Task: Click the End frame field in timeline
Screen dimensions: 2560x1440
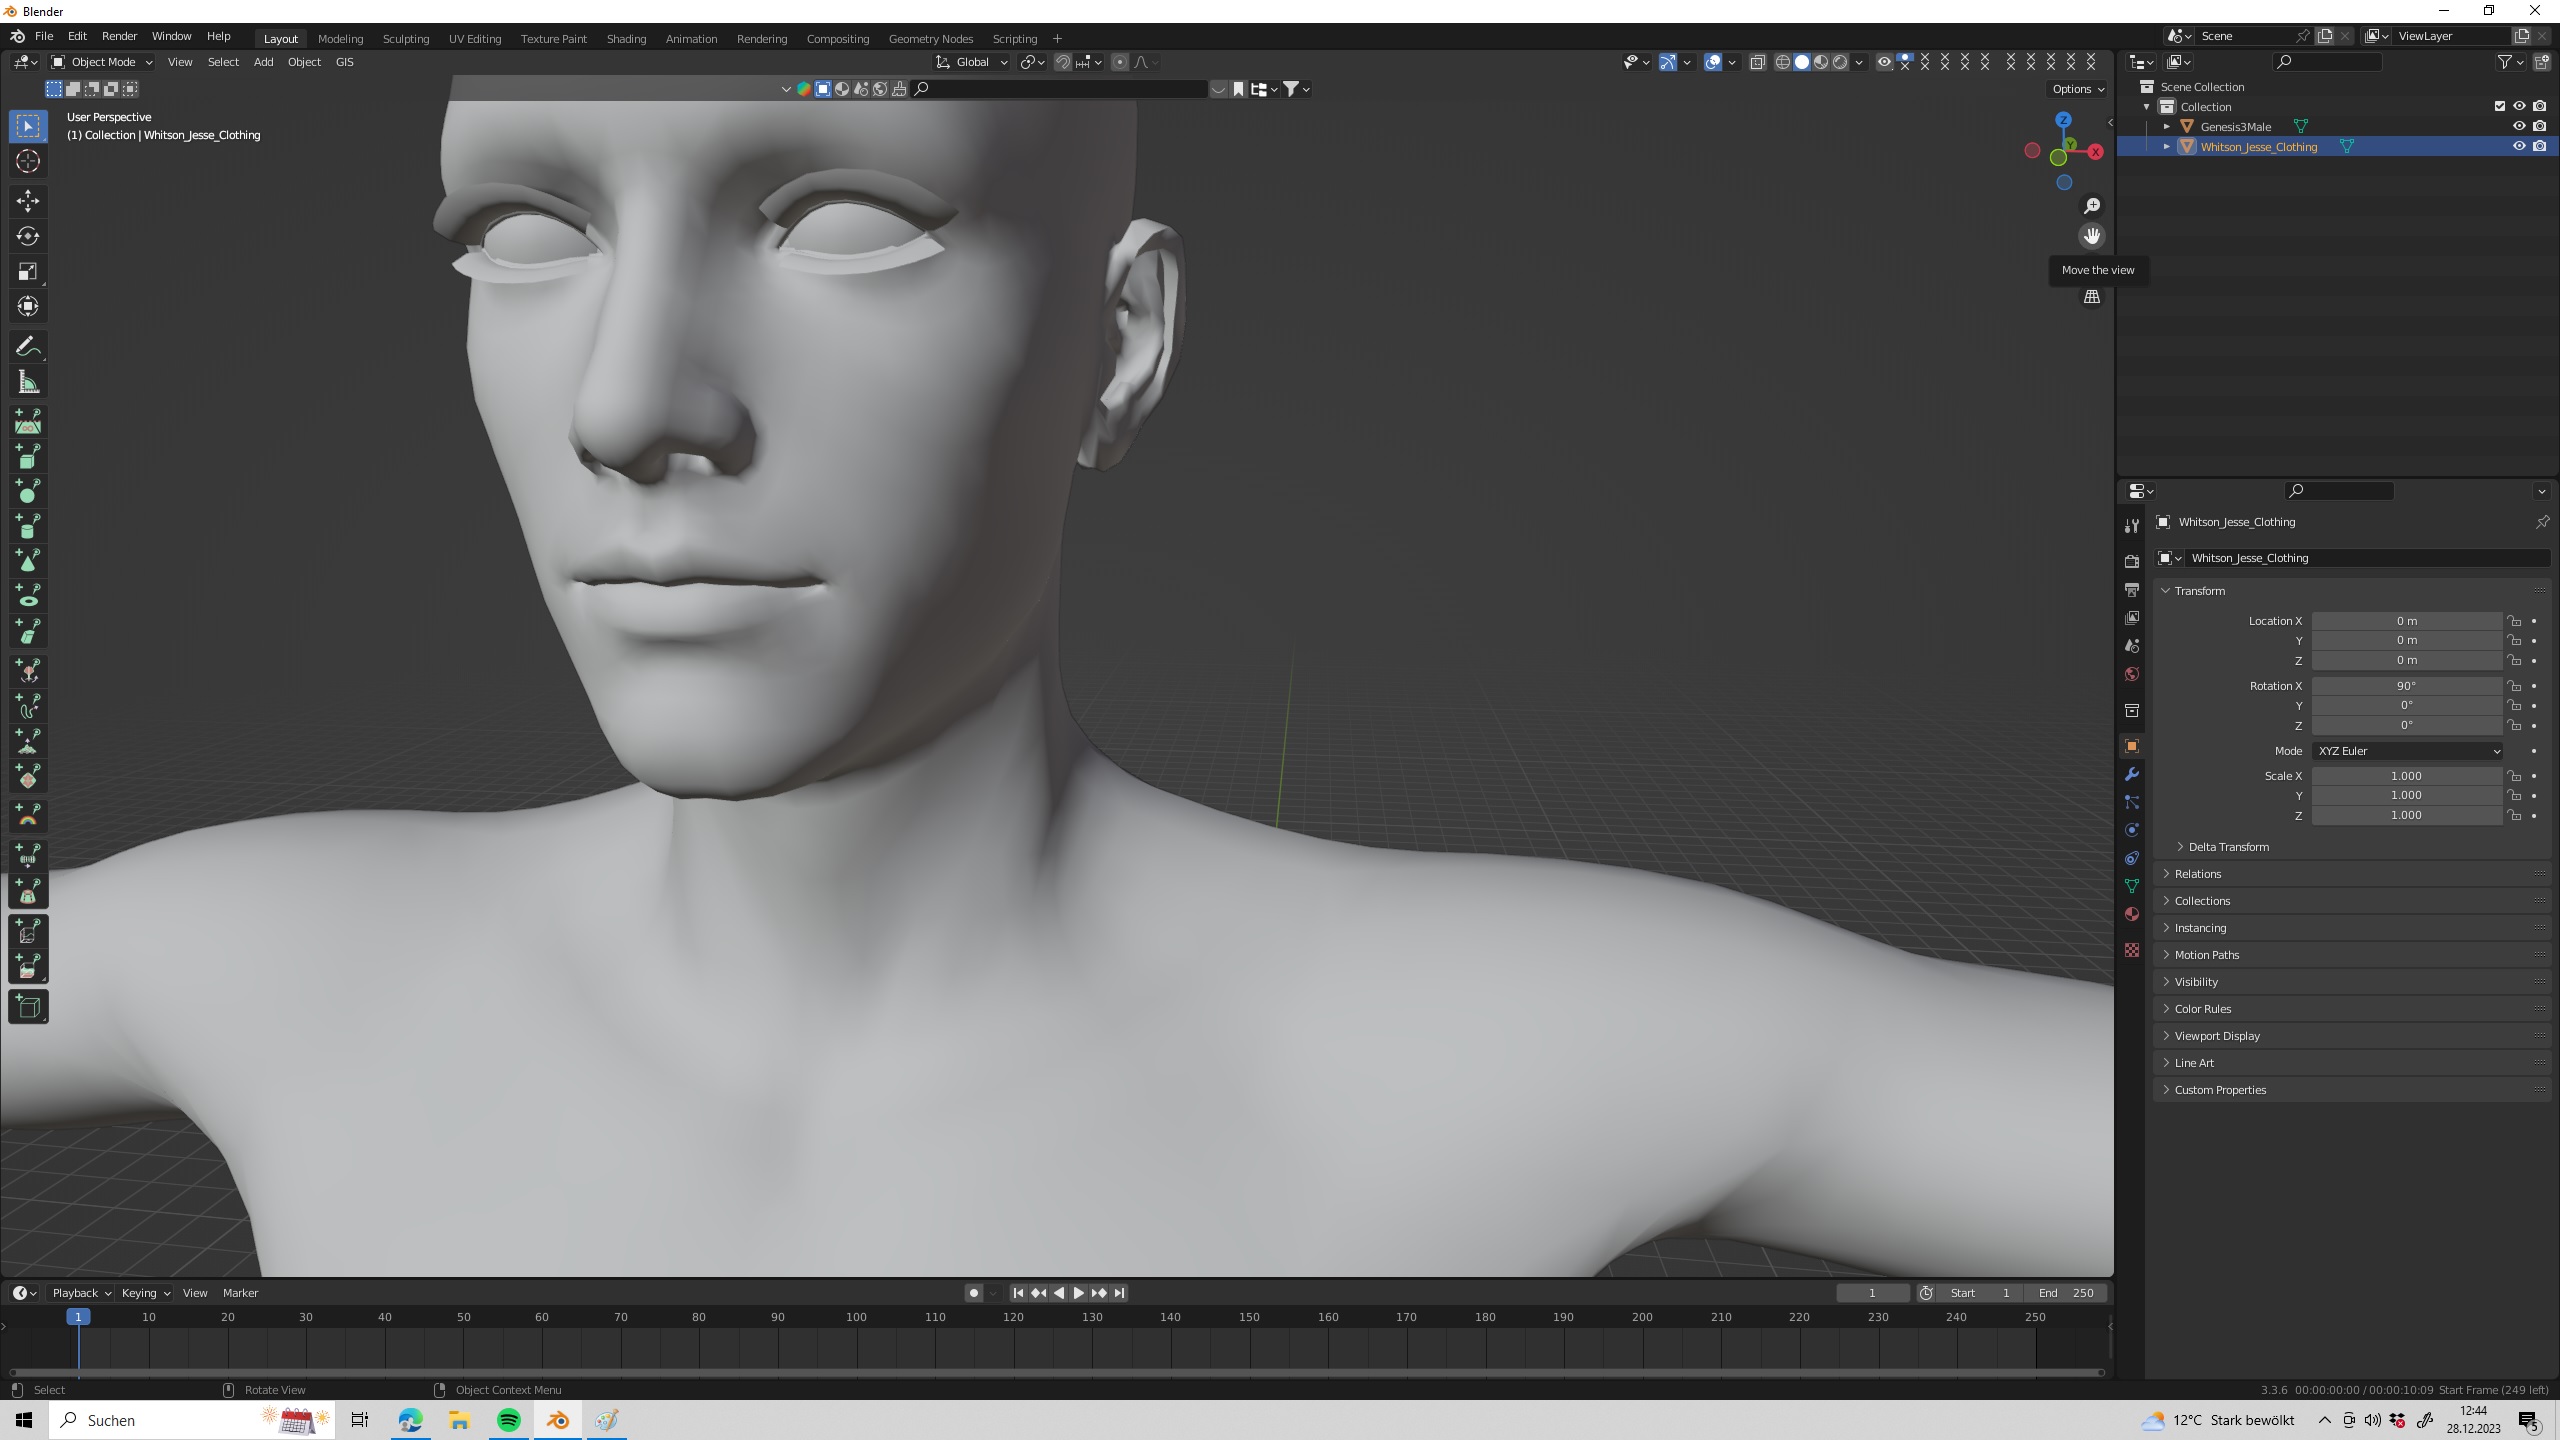Action: pyautogui.click(x=2066, y=1293)
